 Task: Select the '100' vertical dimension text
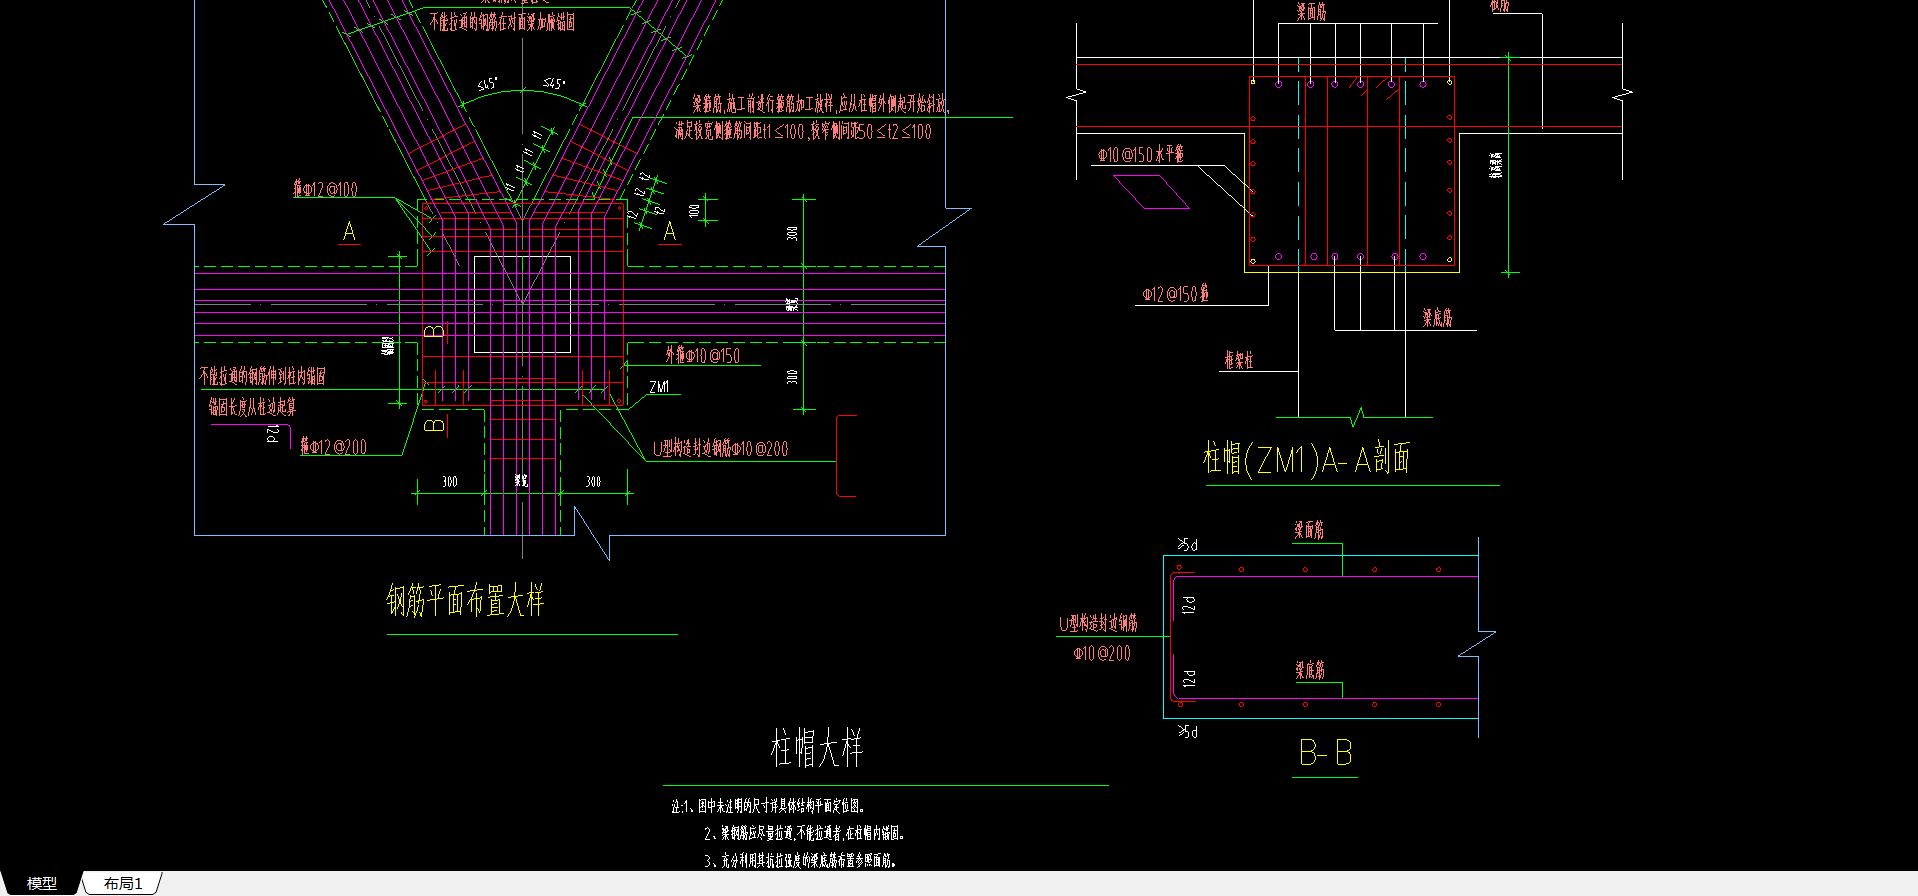(x=695, y=211)
